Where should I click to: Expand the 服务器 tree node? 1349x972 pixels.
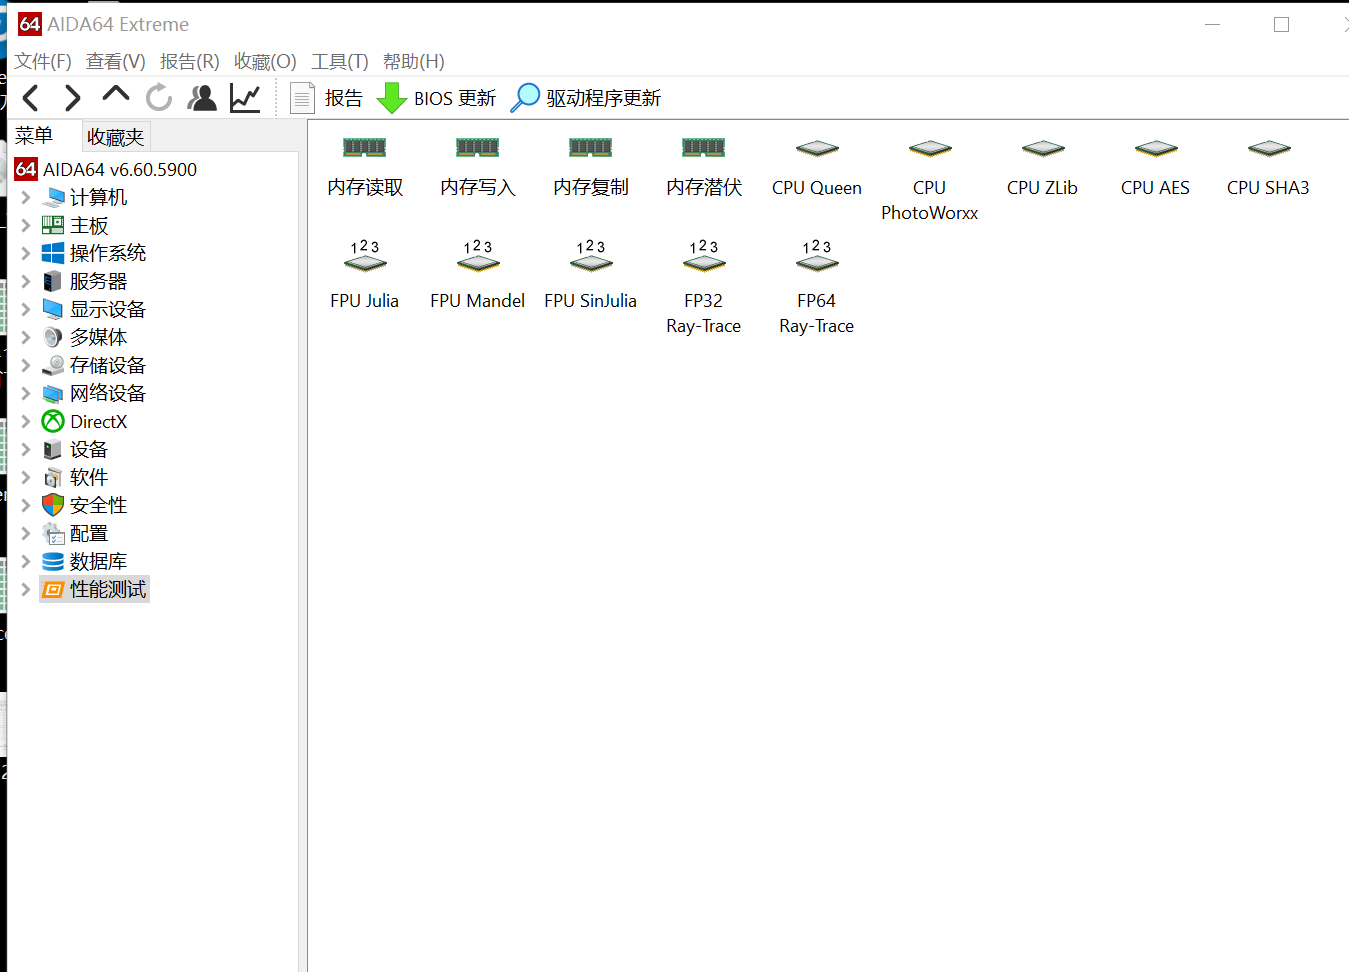pos(26,281)
